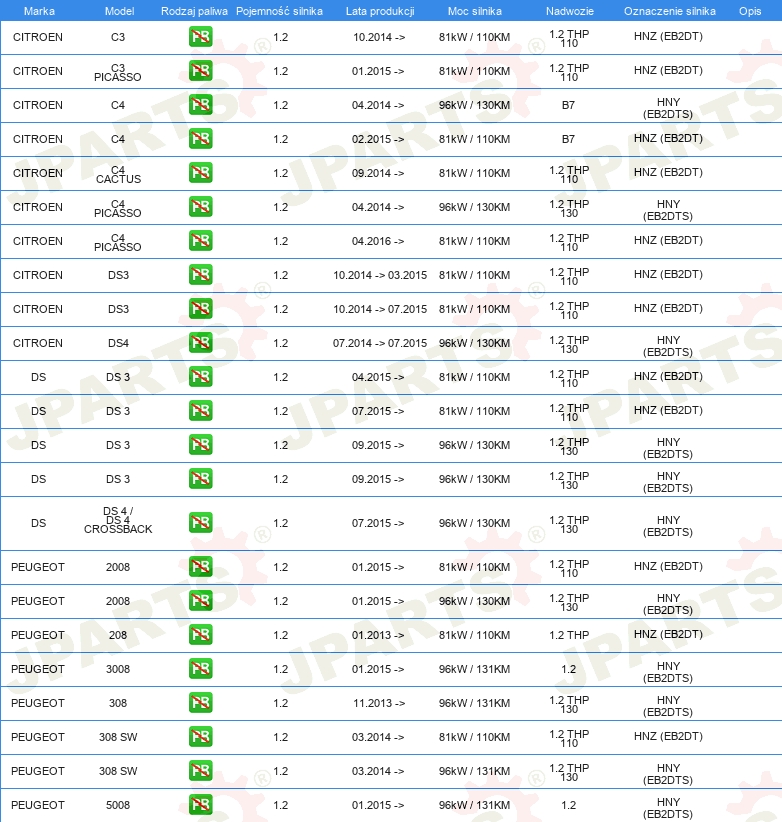
Task: Click the petrol icon in the Peugeot 2008 81kW row
Action: tap(201, 567)
